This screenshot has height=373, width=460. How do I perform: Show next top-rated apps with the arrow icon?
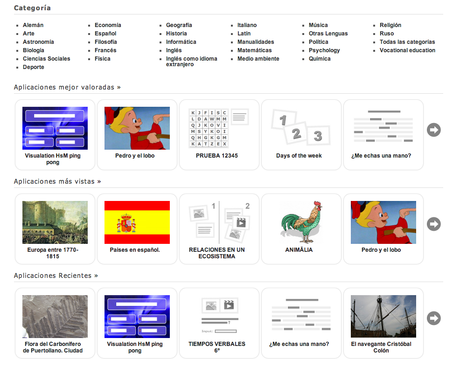point(434,130)
